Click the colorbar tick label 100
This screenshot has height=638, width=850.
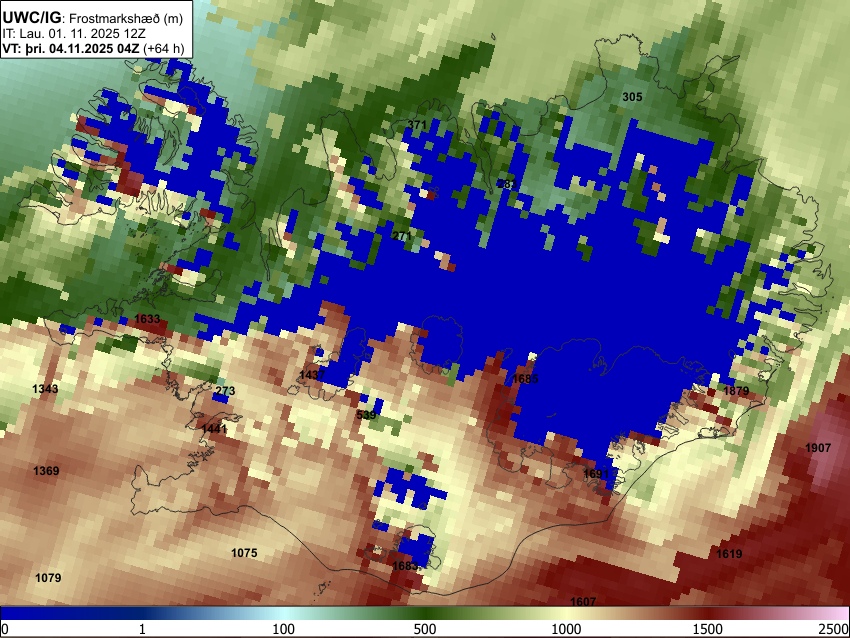tap(284, 629)
